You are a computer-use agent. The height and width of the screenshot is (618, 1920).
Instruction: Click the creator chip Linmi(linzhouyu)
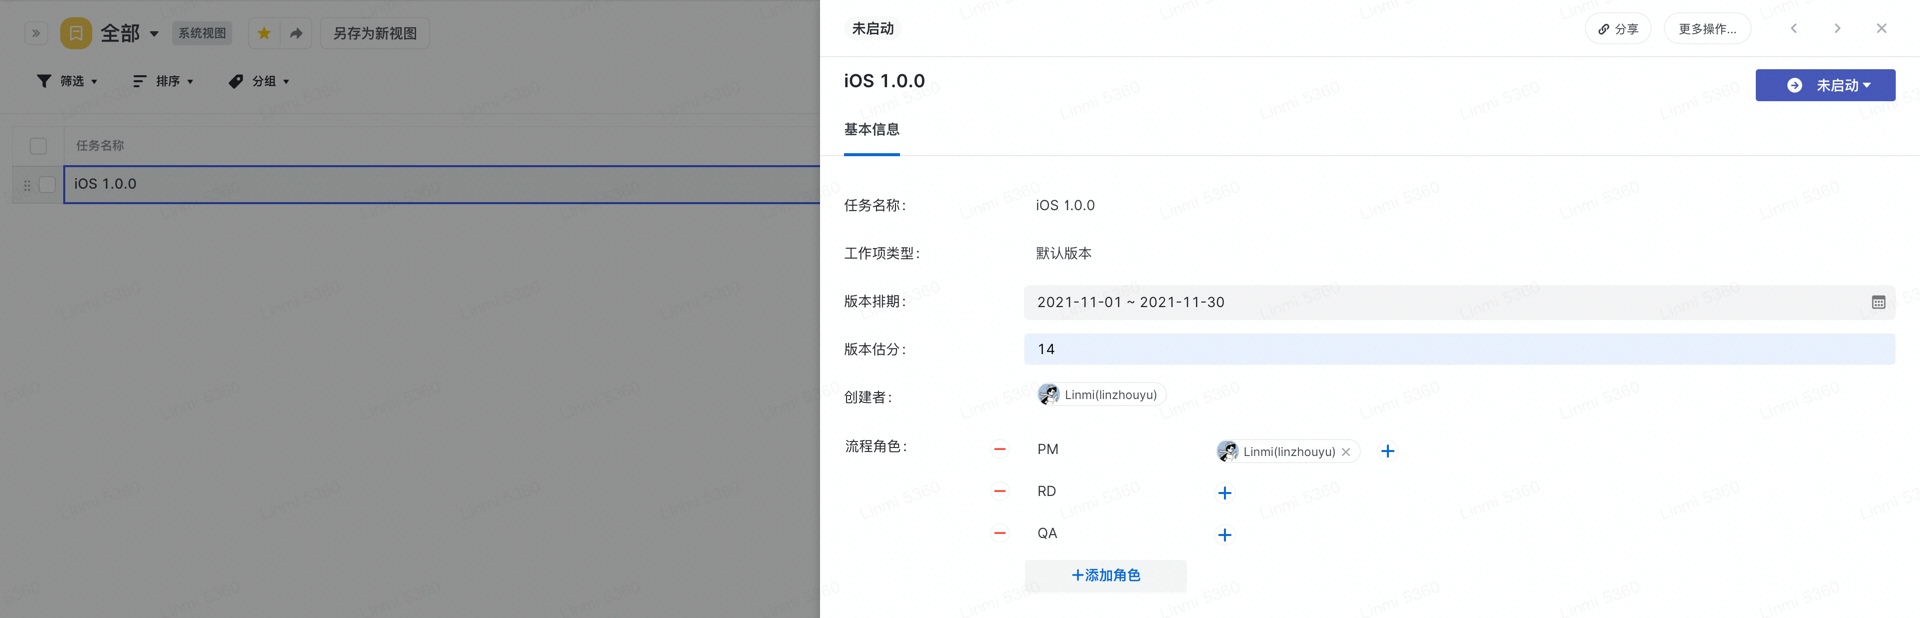1100,395
